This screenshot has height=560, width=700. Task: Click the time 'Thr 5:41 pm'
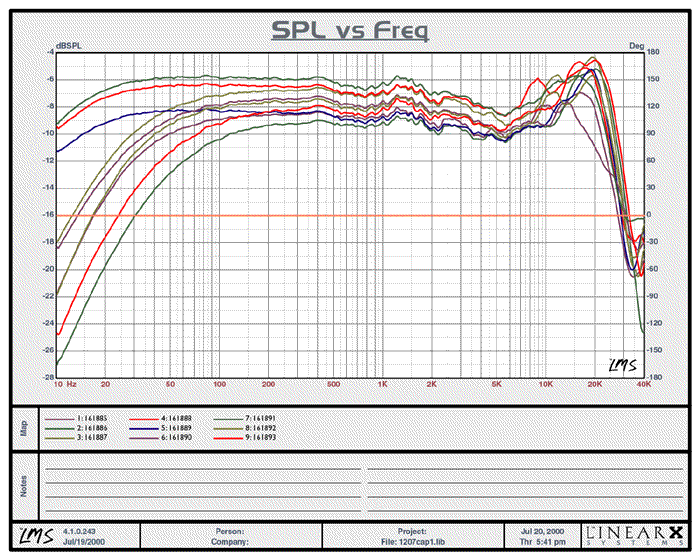pyautogui.click(x=542, y=542)
